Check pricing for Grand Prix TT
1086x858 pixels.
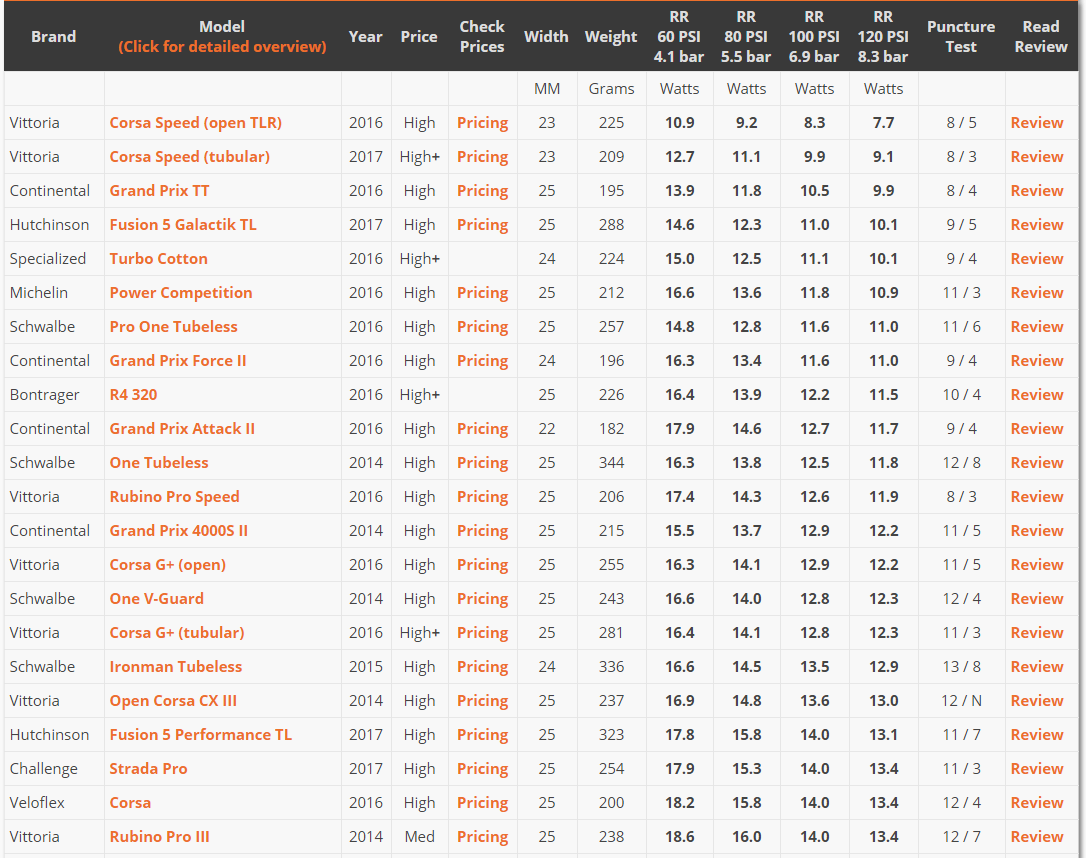point(483,191)
